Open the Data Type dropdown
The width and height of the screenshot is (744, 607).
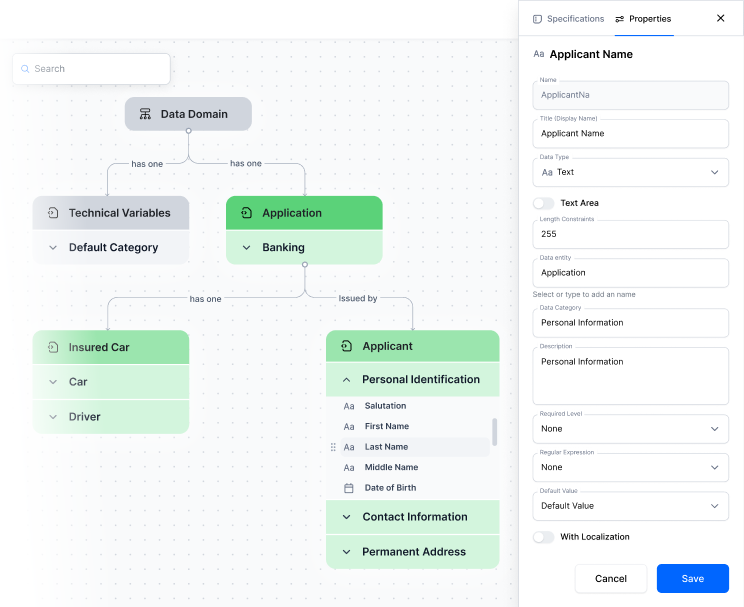pos(630,172)
